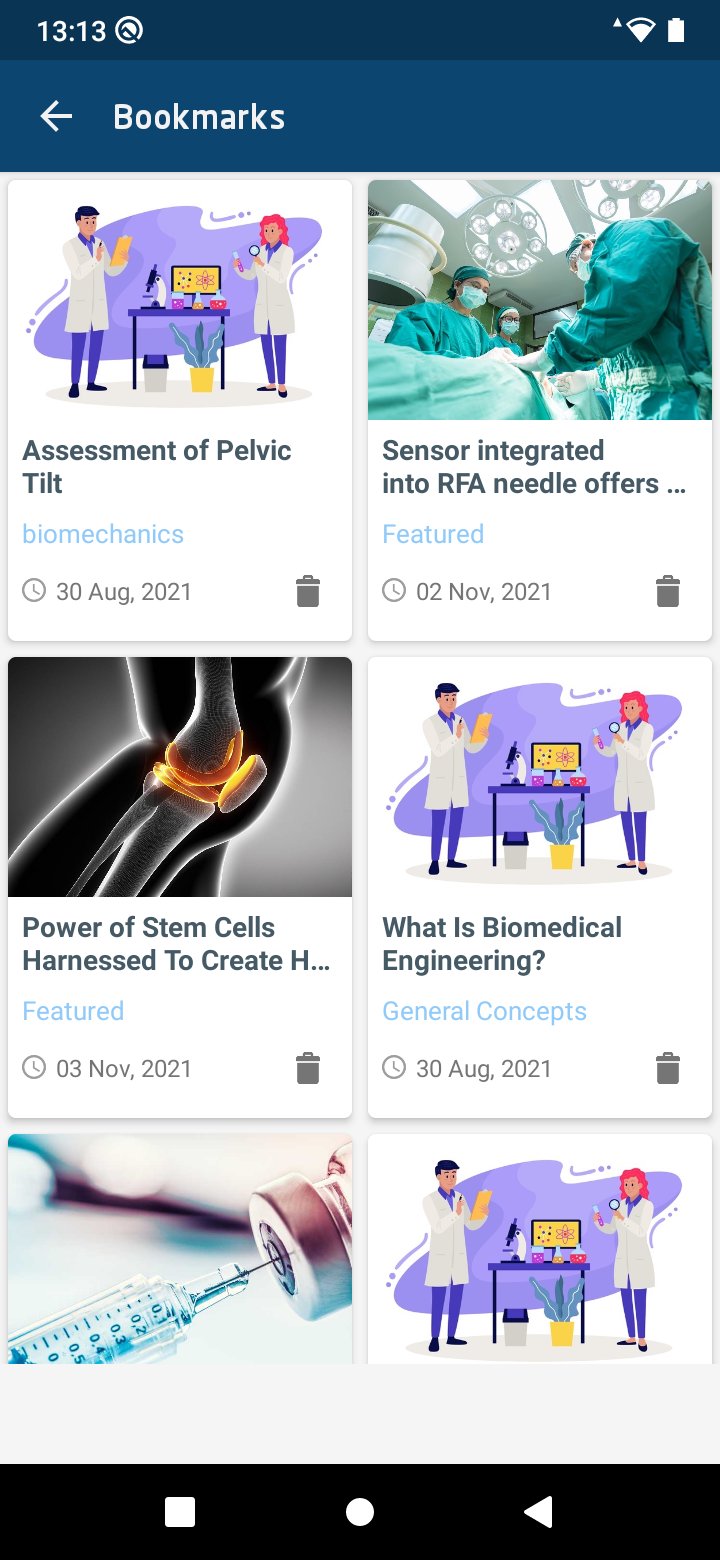Open the surgeons operating room thumbnail
This screenshot has width=720, height=1560.
pos(540,300)
